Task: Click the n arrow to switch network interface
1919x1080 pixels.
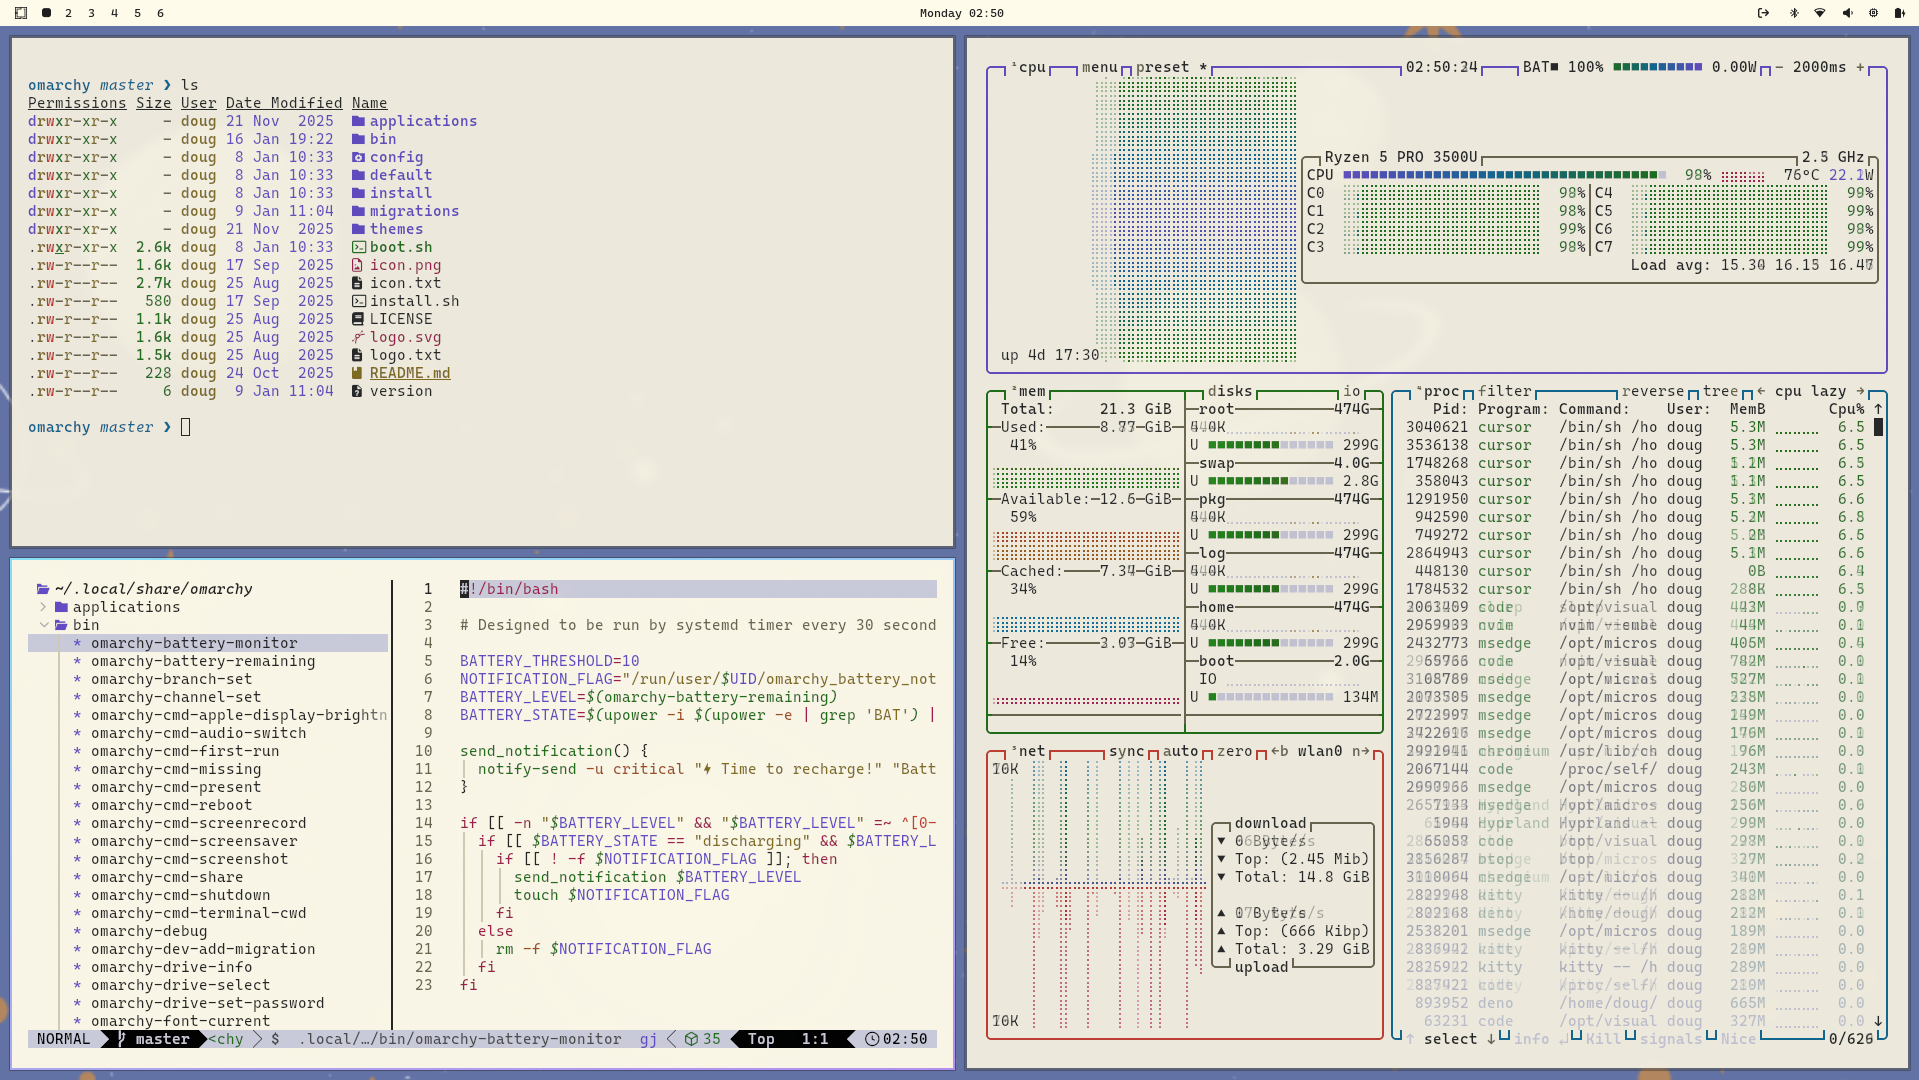Action: (1360, 751)
